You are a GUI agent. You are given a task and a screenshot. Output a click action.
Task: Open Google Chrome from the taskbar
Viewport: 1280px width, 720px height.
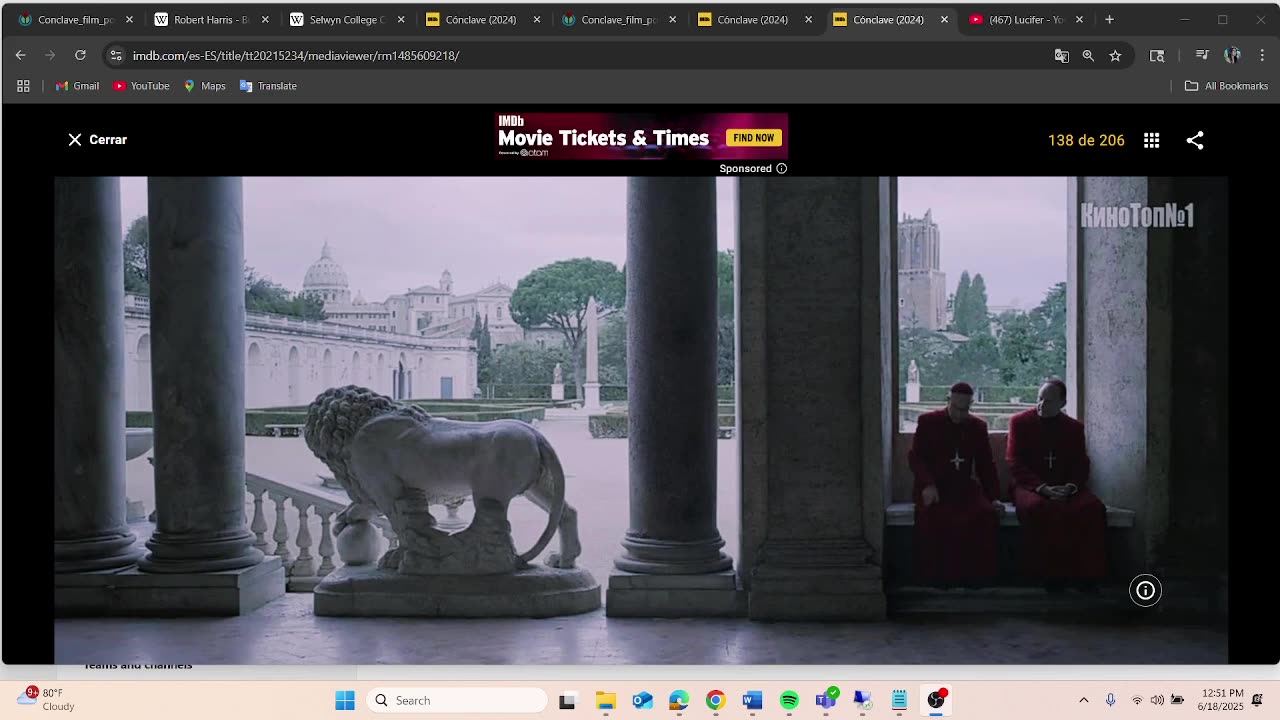(x=716, y=701)
